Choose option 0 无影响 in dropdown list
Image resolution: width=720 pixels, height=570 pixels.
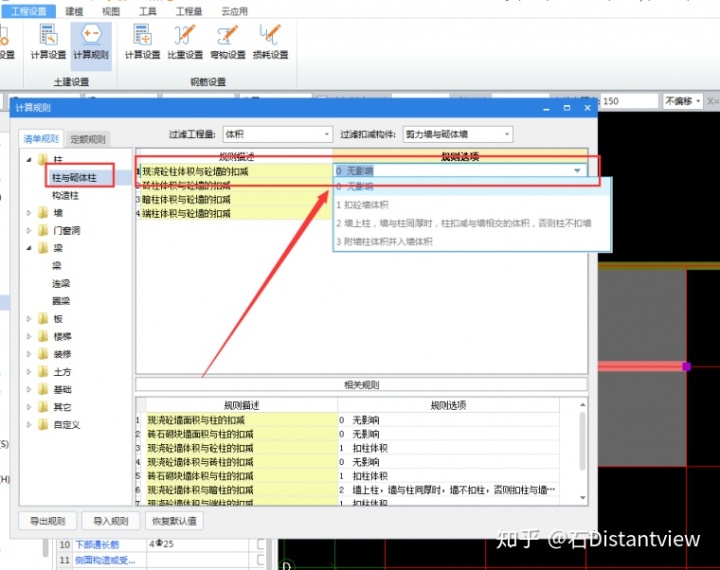(472, 186)
